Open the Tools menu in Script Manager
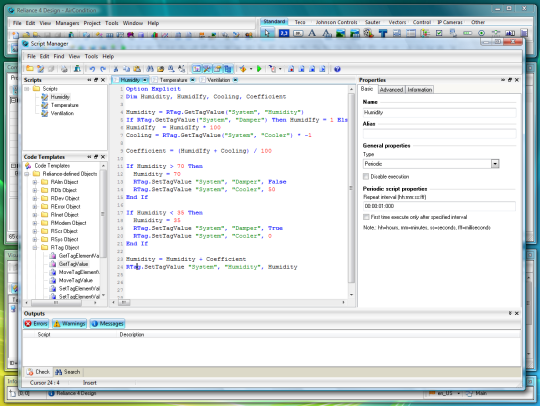The height and width of the screenshot is (406, 540). (x=91, y=56)
